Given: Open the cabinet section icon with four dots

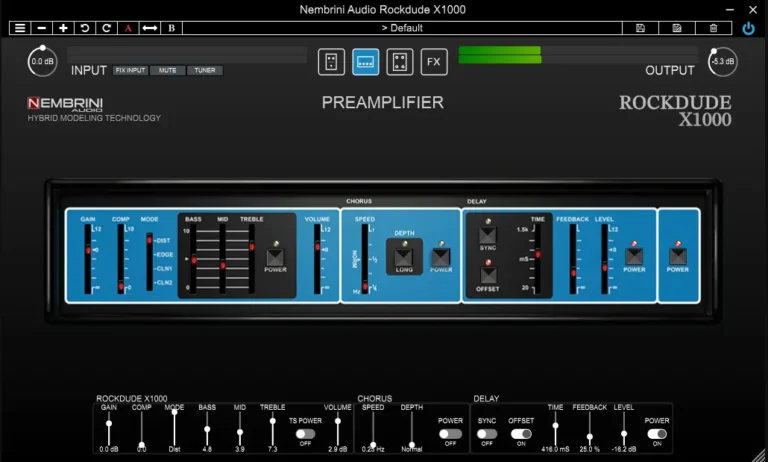Looking at the screenshot, I should coord(400,62).
